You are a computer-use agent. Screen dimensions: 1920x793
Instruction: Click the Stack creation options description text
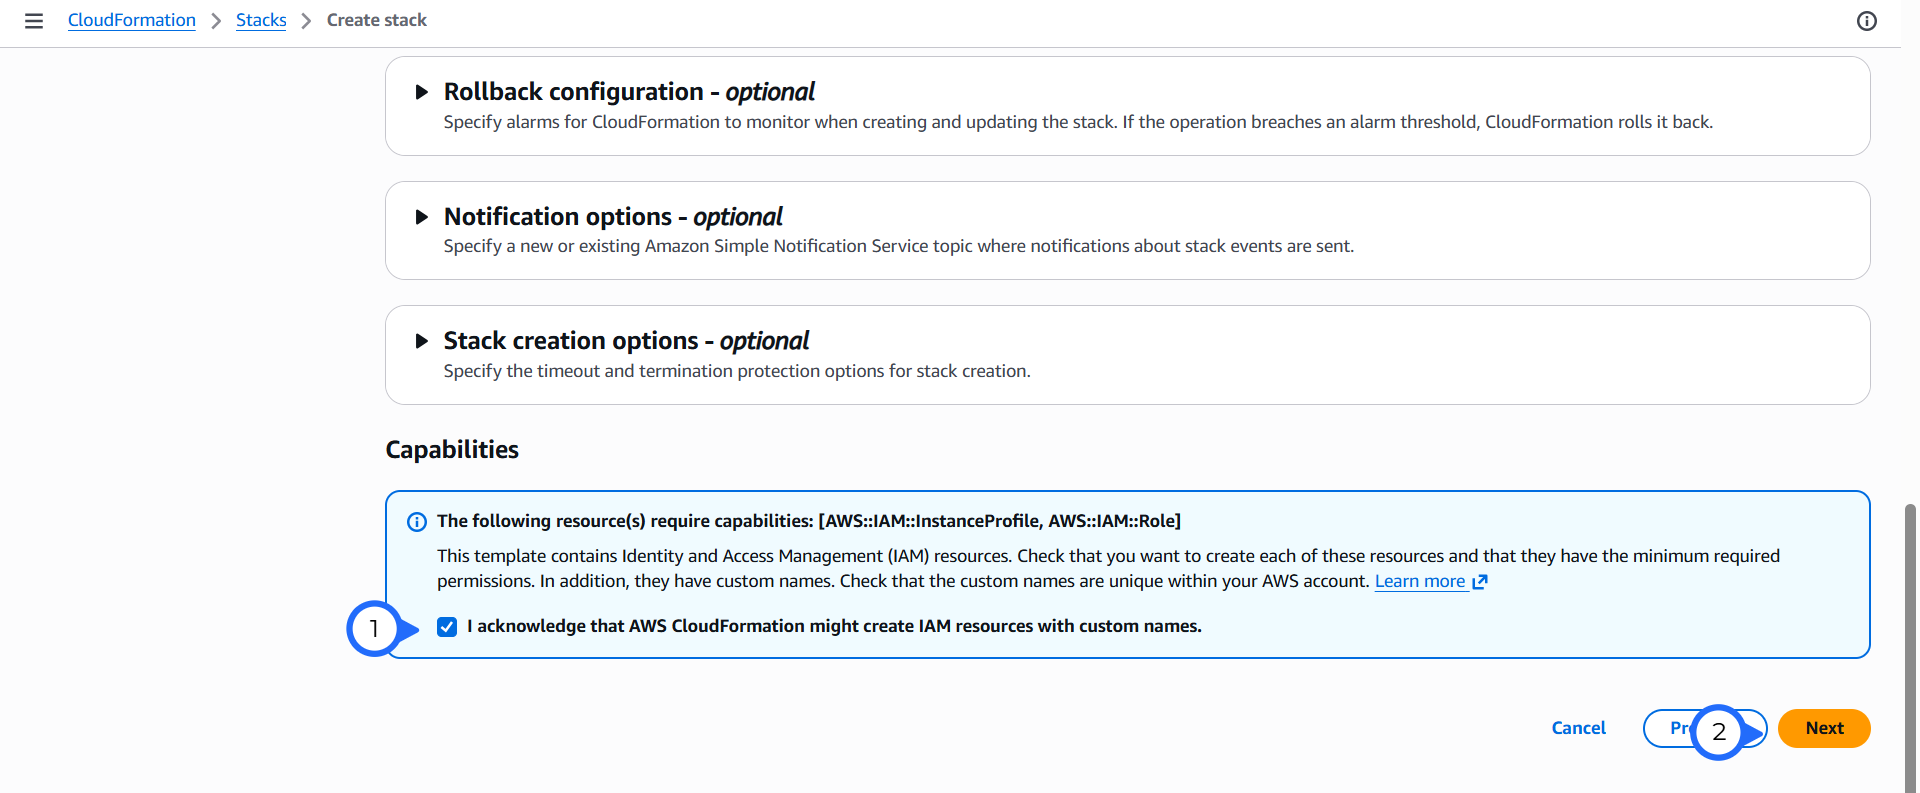pos(737,371)
